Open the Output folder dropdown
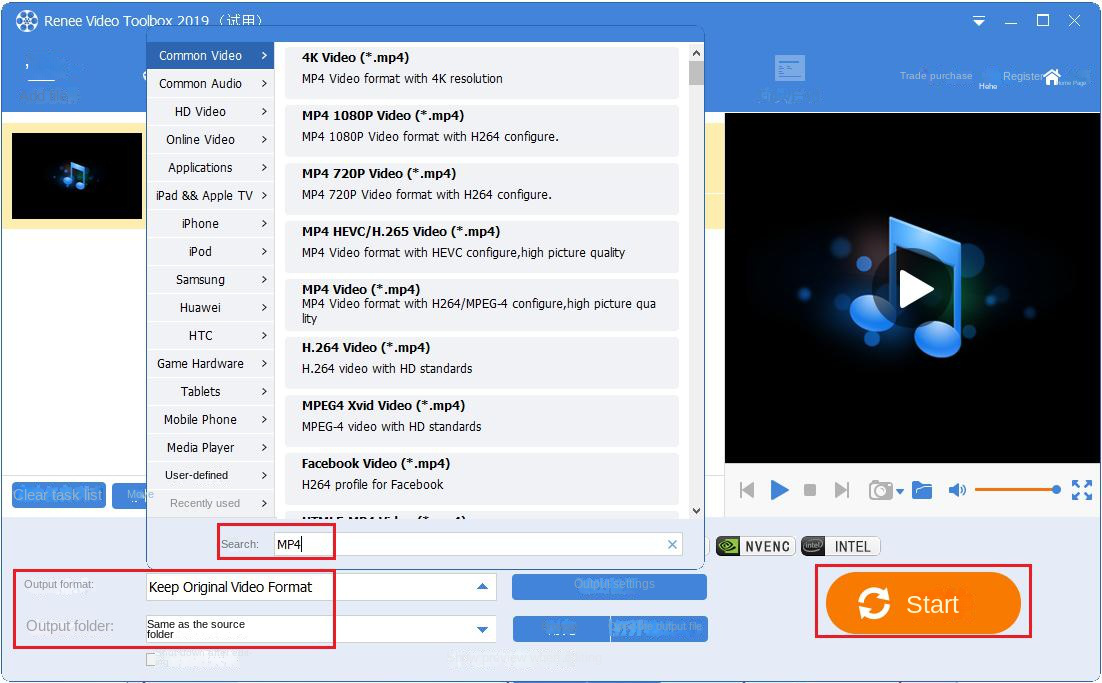 [484, 628]
